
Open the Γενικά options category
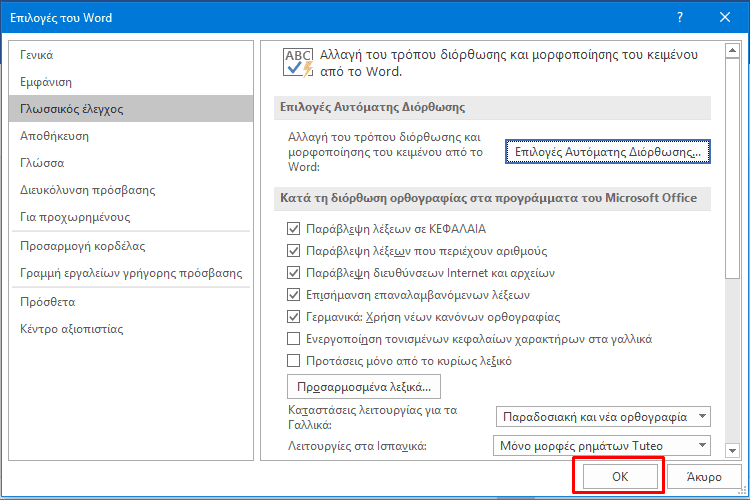pos(131,55)
